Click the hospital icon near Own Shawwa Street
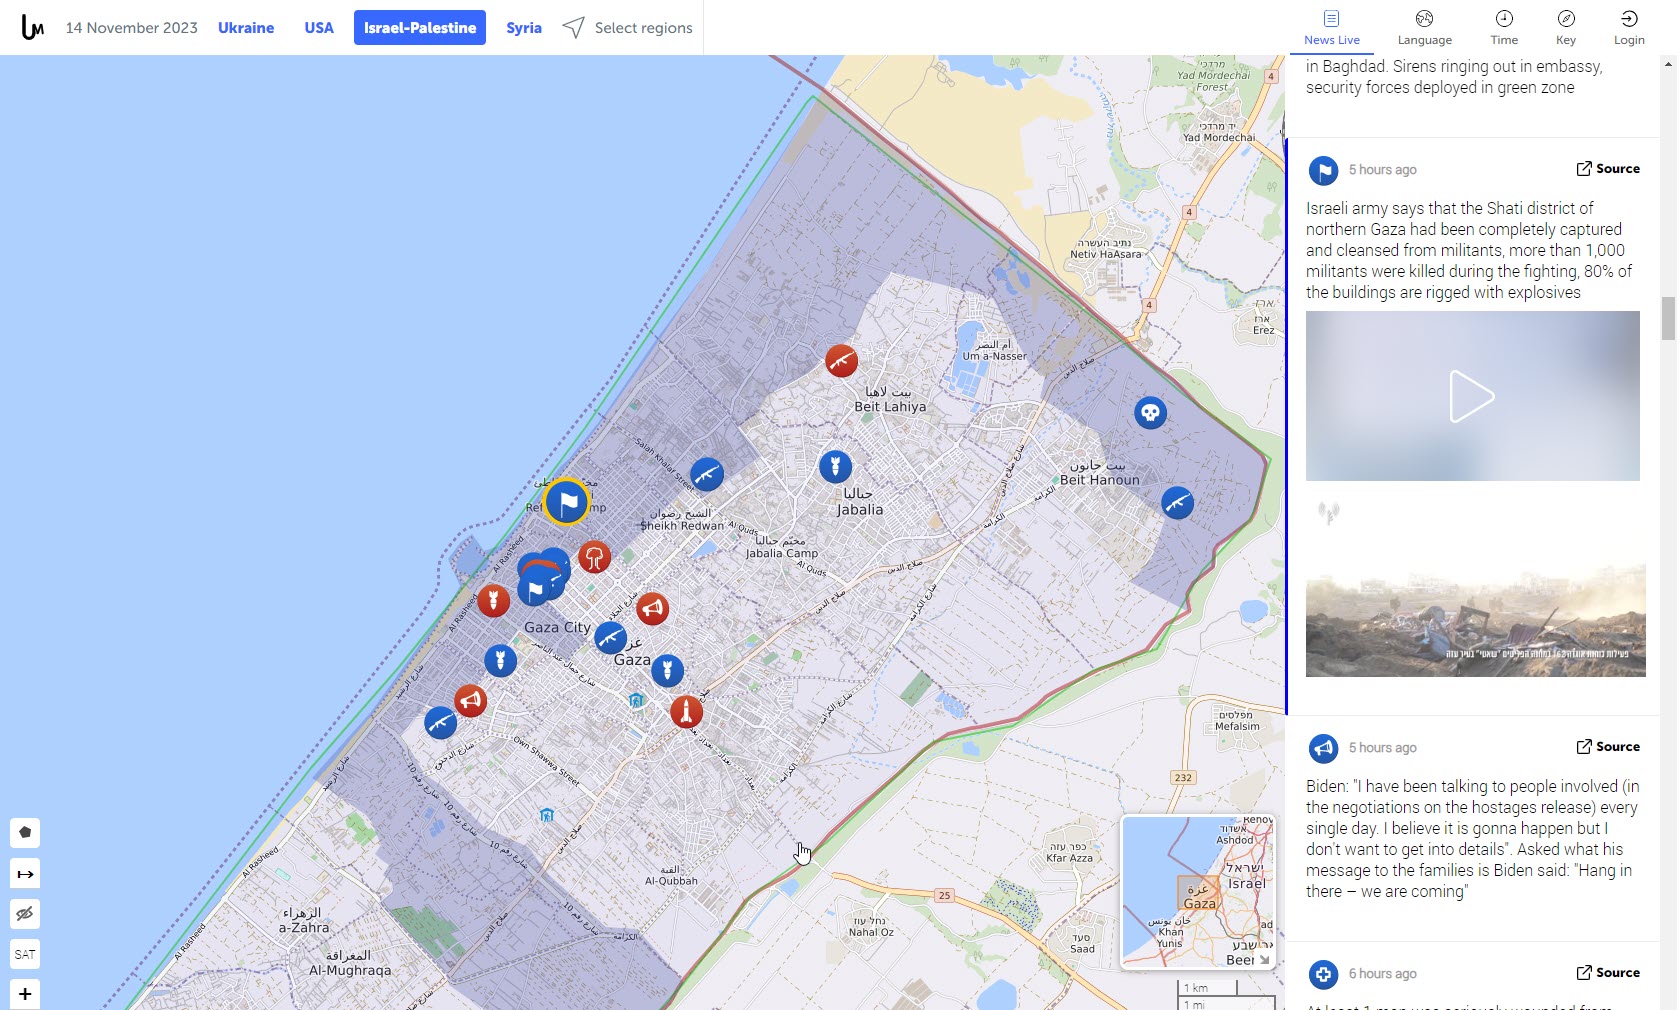The image size is (1680, 1010). (546, 815)
